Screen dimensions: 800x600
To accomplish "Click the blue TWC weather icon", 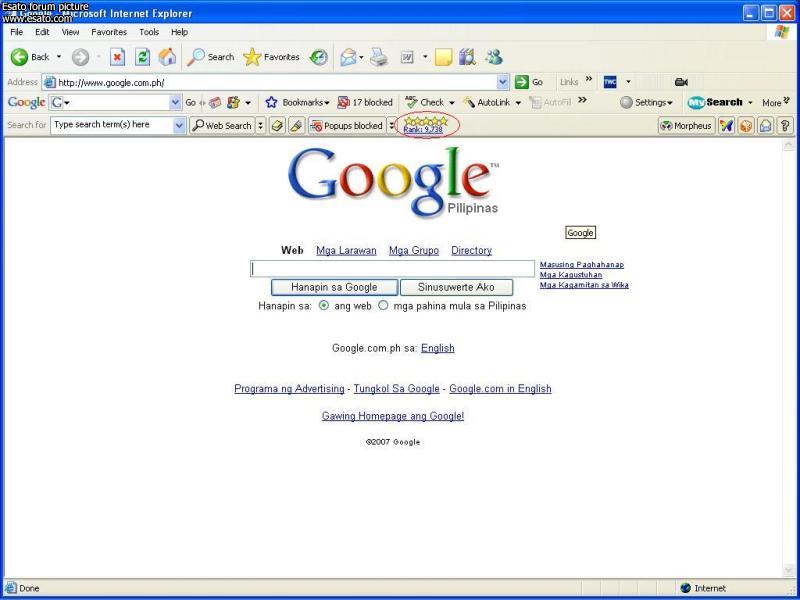I will [610, 82].
